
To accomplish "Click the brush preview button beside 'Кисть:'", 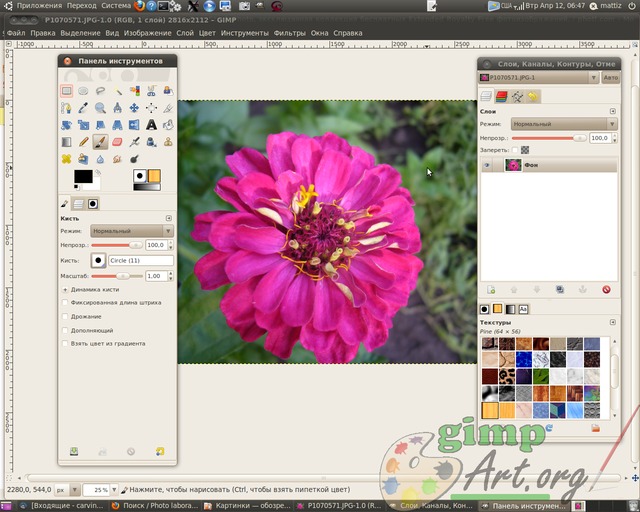I will [x=98, y=260].
